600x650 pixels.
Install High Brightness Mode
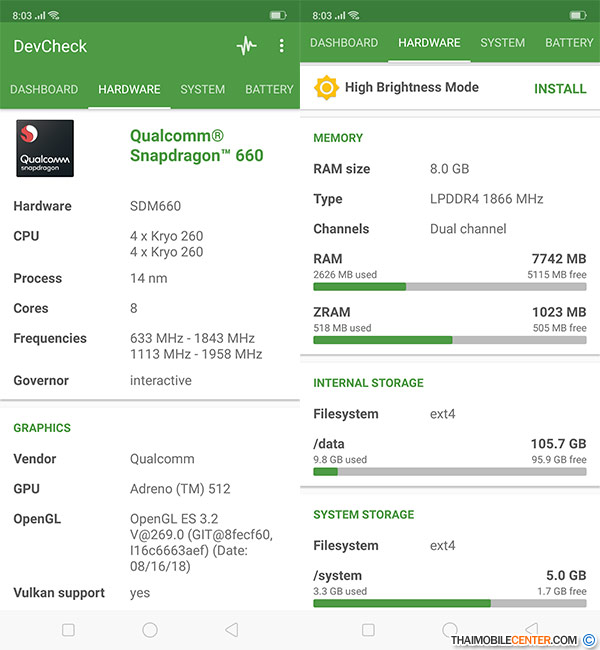coord(560,89)
